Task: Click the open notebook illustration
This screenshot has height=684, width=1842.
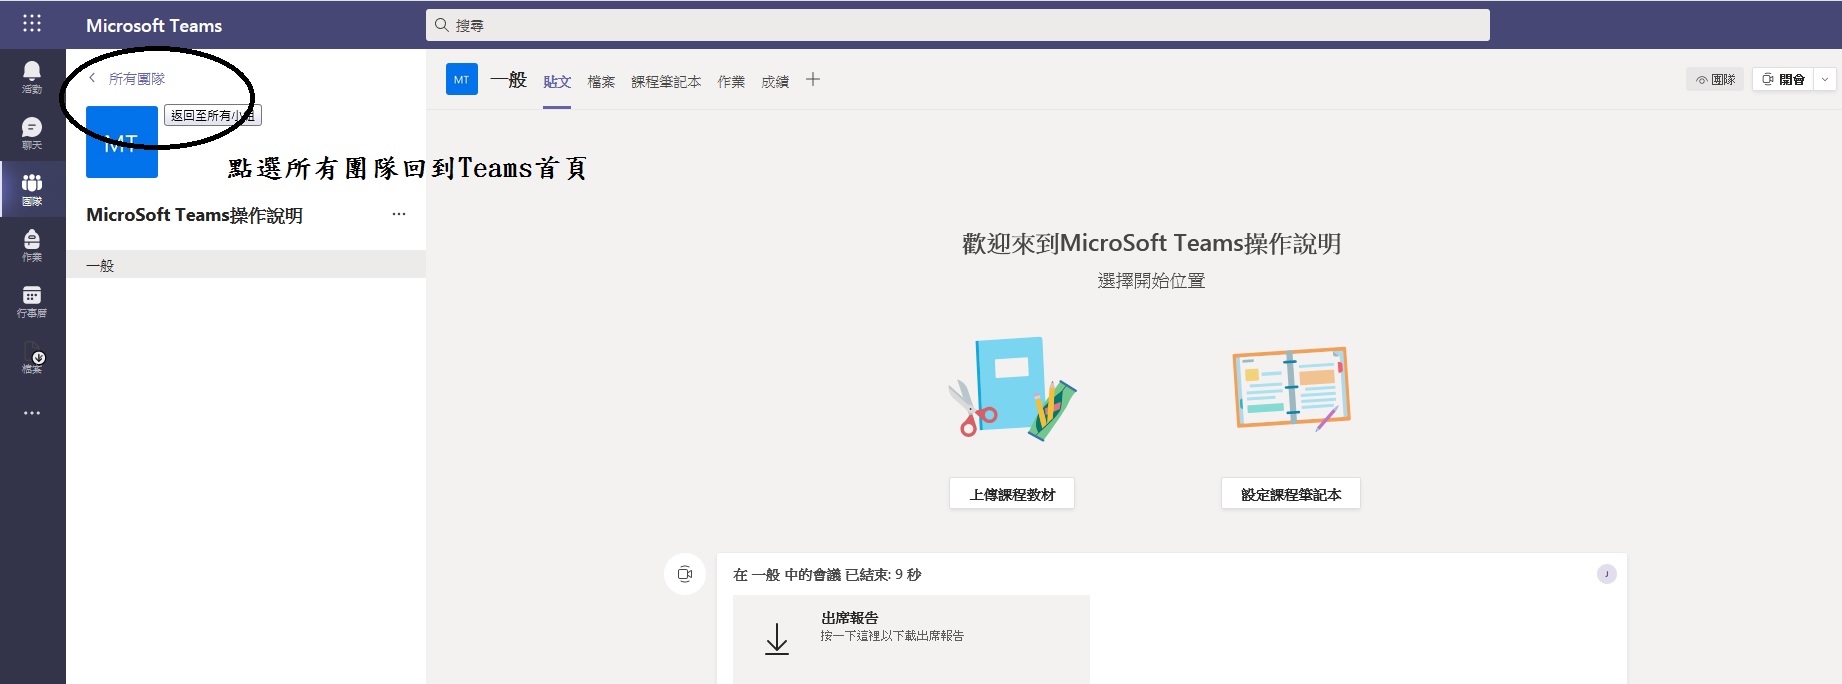Action: (x=1291, y=388)
